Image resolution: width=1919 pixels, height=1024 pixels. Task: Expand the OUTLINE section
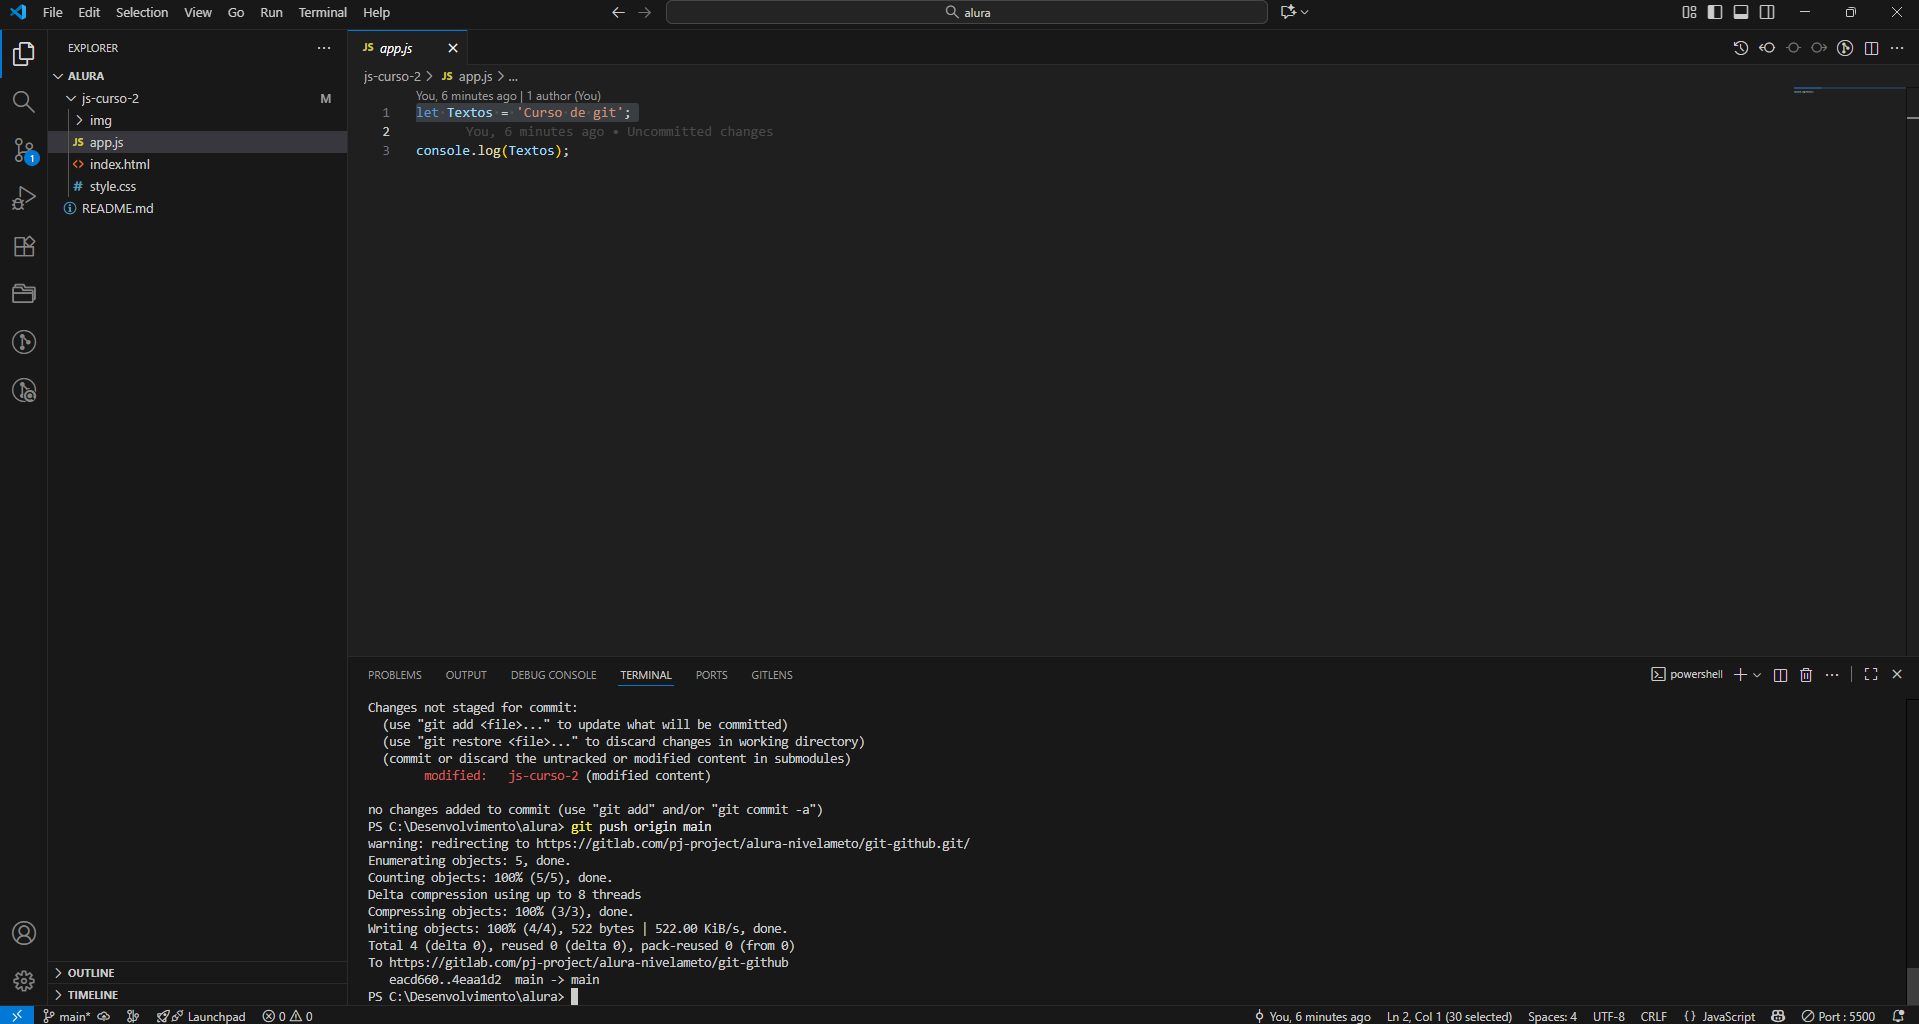[x=91, y=973]
